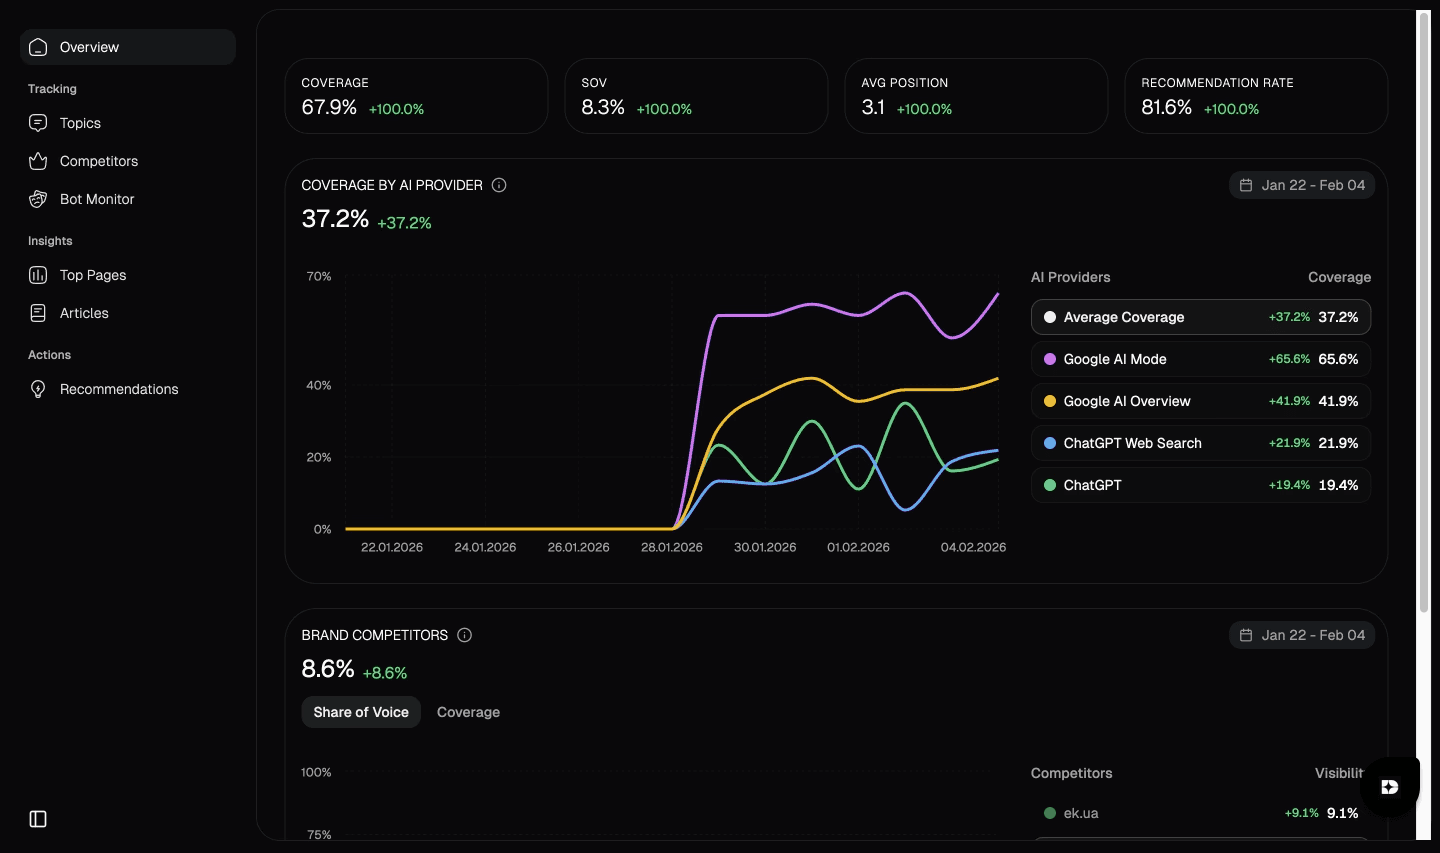Click the Overview home icon
The image size is (1440, 853).
point(38,47)
